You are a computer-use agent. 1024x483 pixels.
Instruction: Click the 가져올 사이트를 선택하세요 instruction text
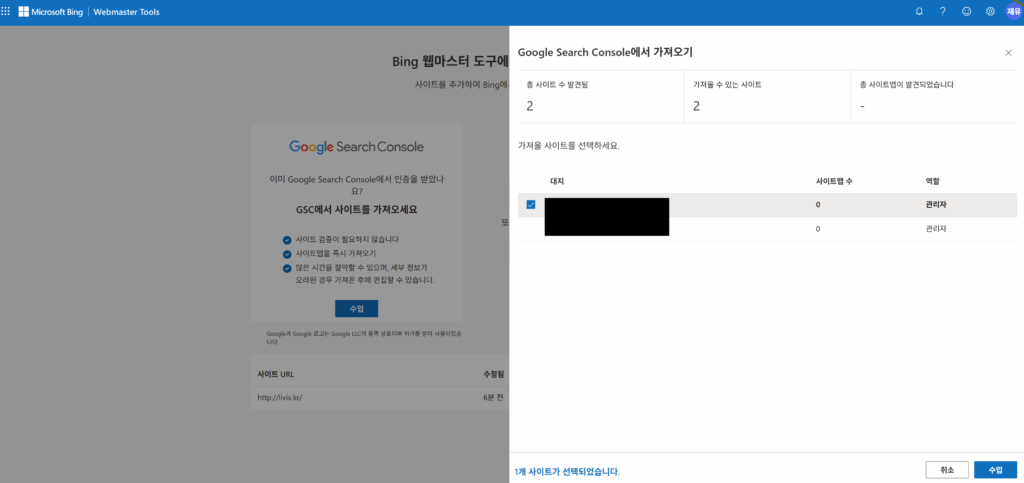(x=568, y=146)
